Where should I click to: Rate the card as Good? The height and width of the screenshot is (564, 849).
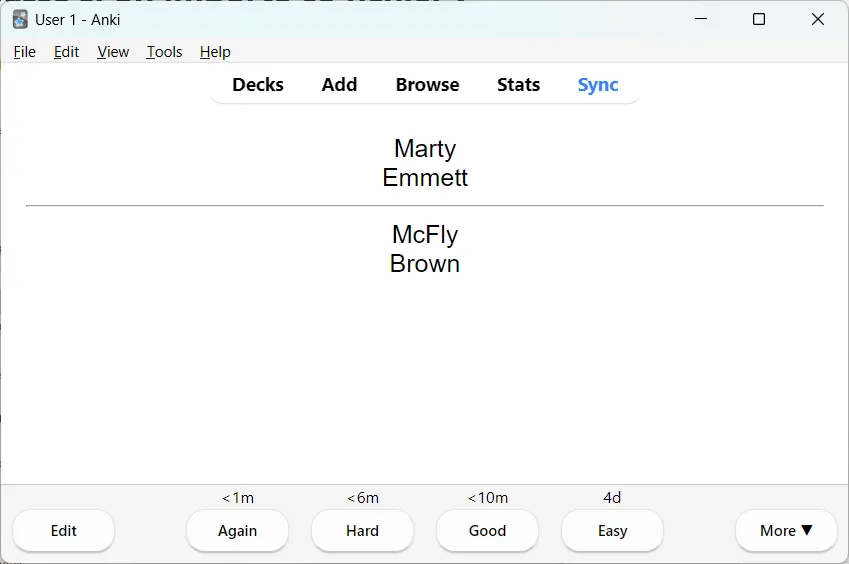487,530
